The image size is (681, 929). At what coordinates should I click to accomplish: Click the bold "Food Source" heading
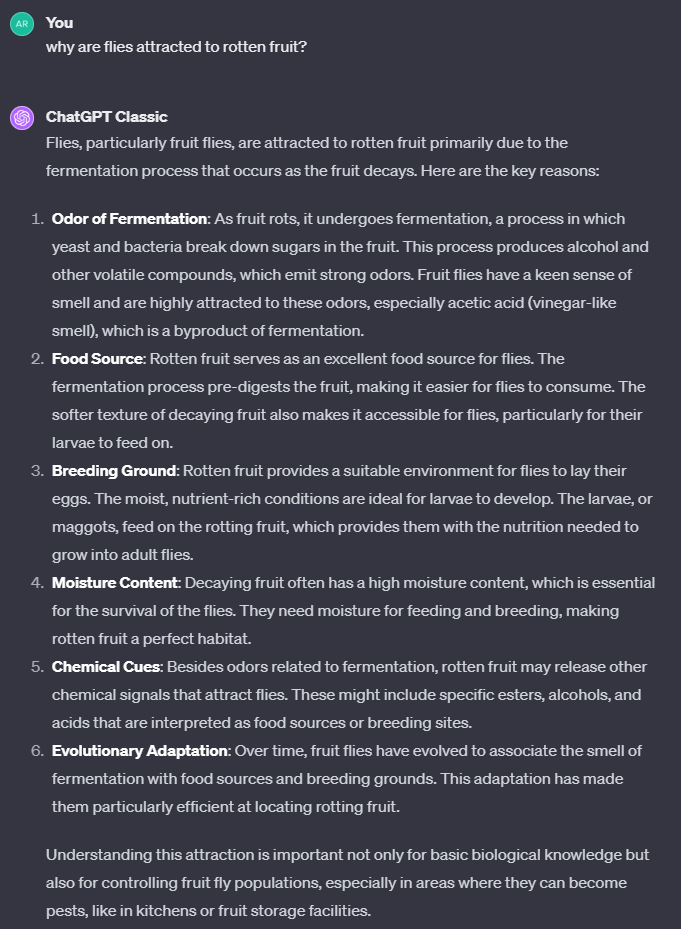click(x=97, y=359)
